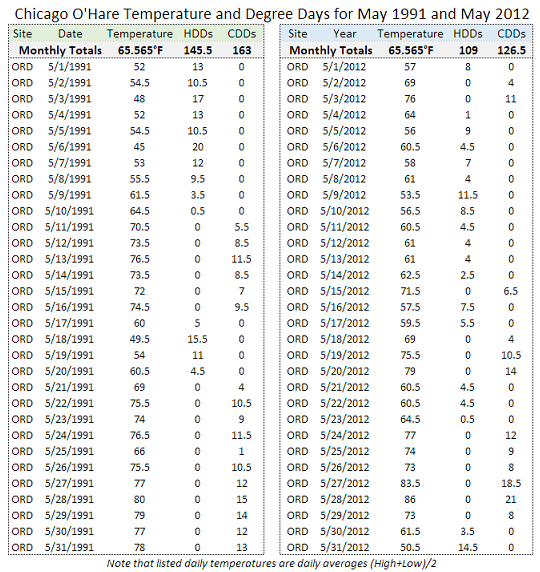Viewport: 540px width, 572px height.
Task: Select temperature 71.5 on 5/15/2012
Action: click(x=410, y=291)
